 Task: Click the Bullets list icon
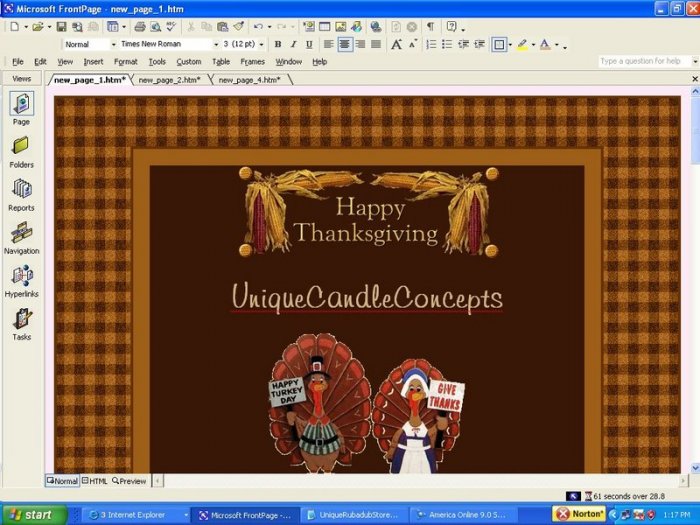tap(447, 44)
